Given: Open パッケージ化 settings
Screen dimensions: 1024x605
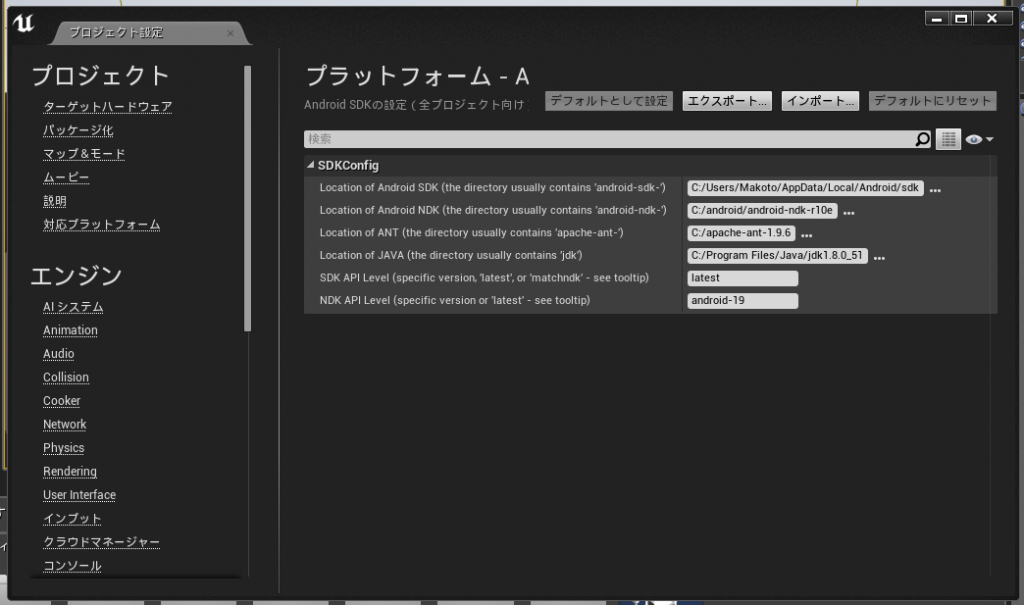Looking at the screenshot, I should pos(78,130).
